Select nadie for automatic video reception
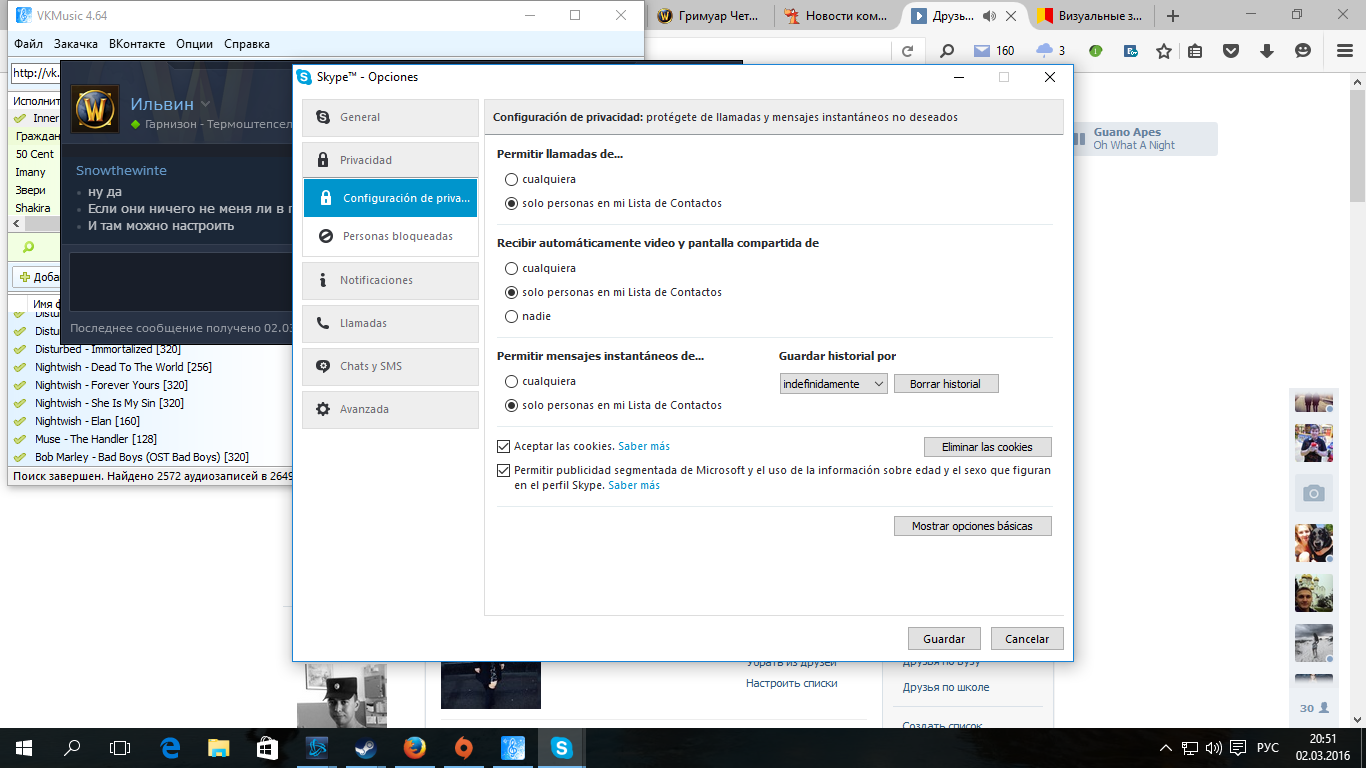The image size is (1366, 768). pyautogui.click(x=512, y=316)
